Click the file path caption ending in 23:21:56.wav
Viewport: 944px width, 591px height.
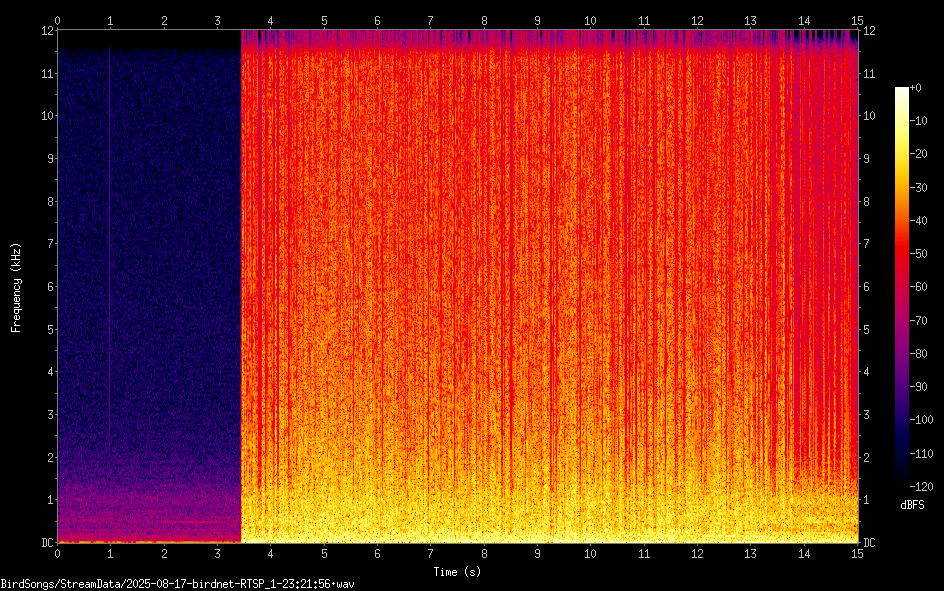pos(177,584)
